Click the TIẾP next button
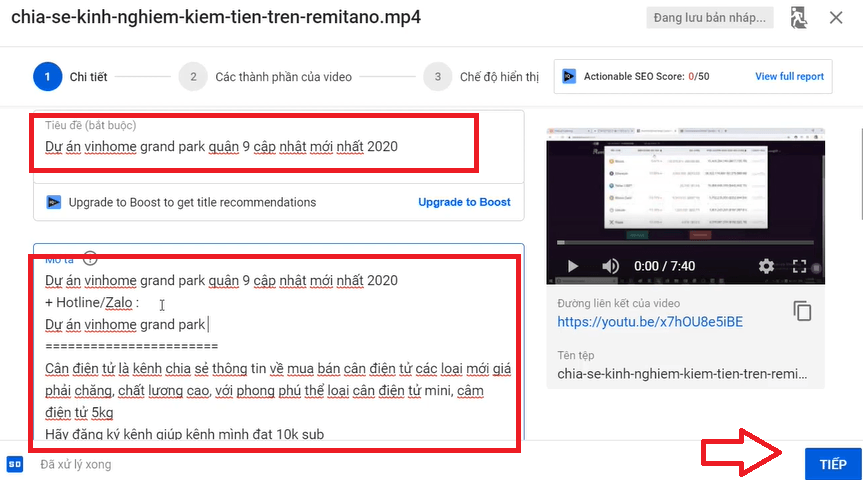The height and width of the screenshot is (480, 863). coord(833,464)
